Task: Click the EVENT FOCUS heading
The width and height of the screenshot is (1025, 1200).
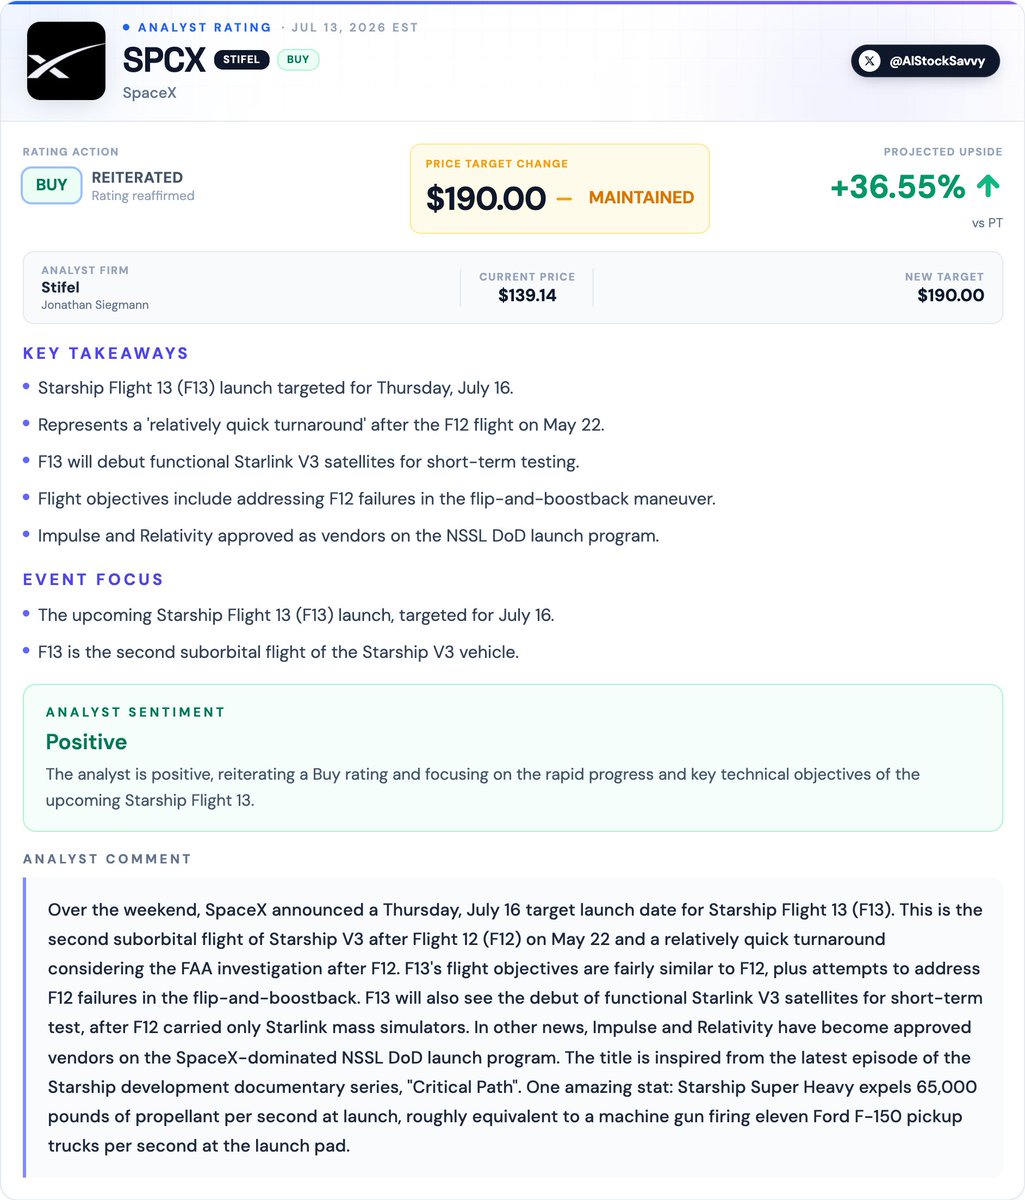Action: (93, 580)
